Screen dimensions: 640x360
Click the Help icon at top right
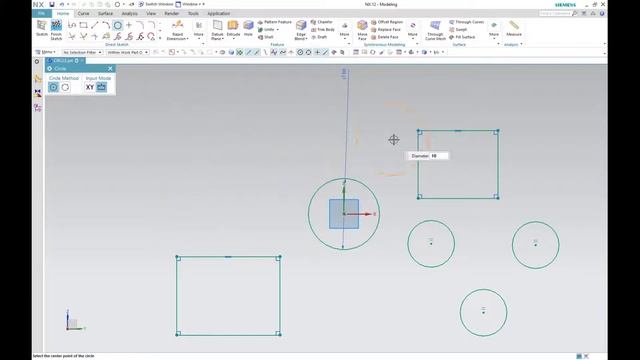pos(602,13)
